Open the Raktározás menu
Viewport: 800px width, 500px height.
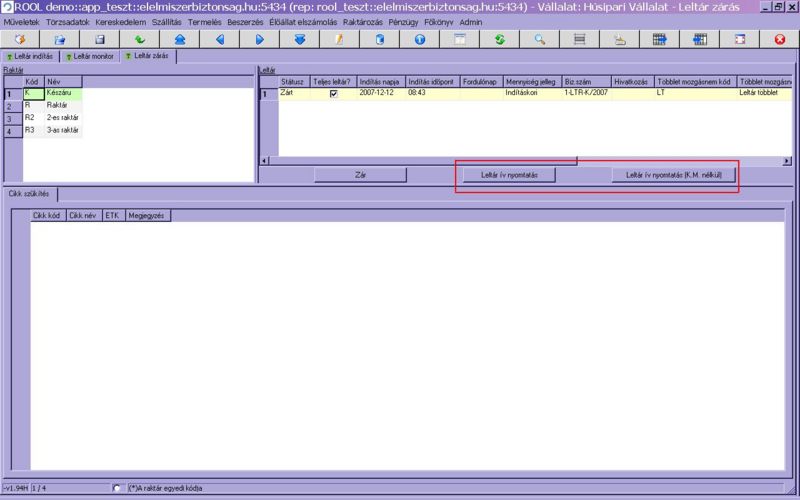point(364,21)
